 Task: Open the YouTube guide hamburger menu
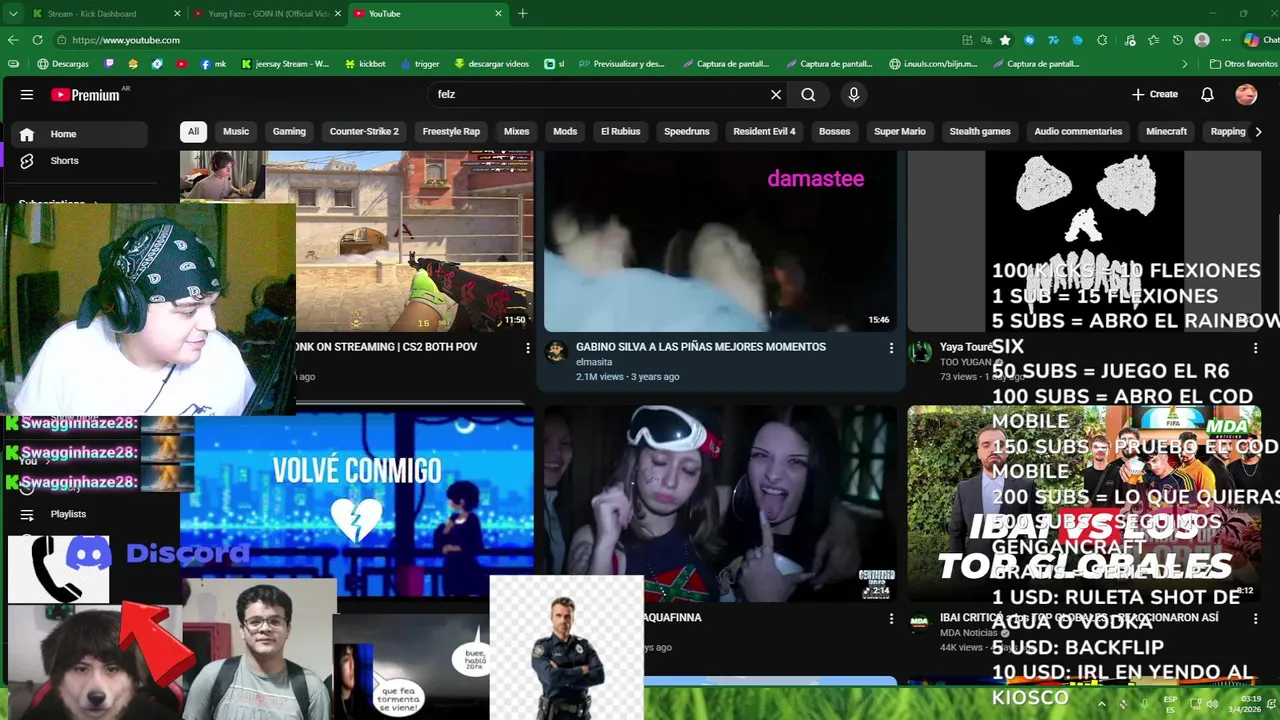[x=27, y=95]
